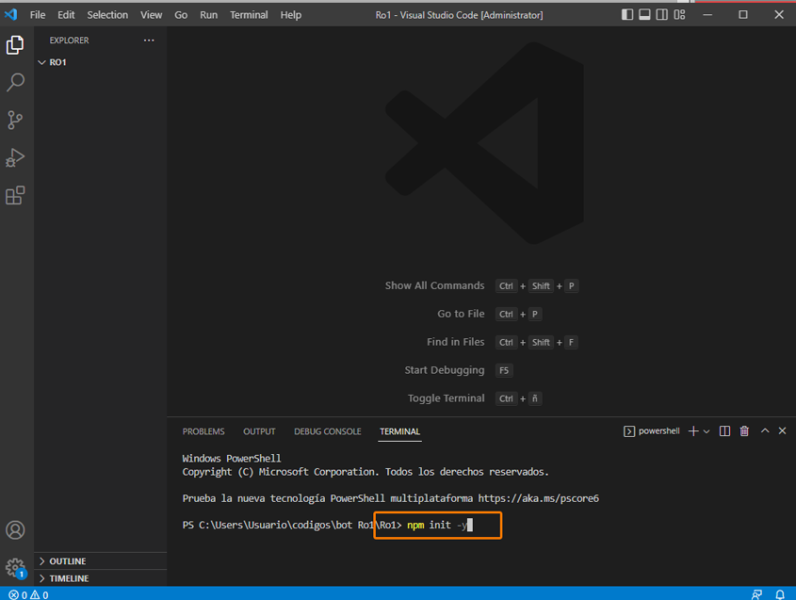Maximize terminal panel with the up chevron
Viewport: 796px width, 600px height.
pyautogui.click(x=765, y=431)
